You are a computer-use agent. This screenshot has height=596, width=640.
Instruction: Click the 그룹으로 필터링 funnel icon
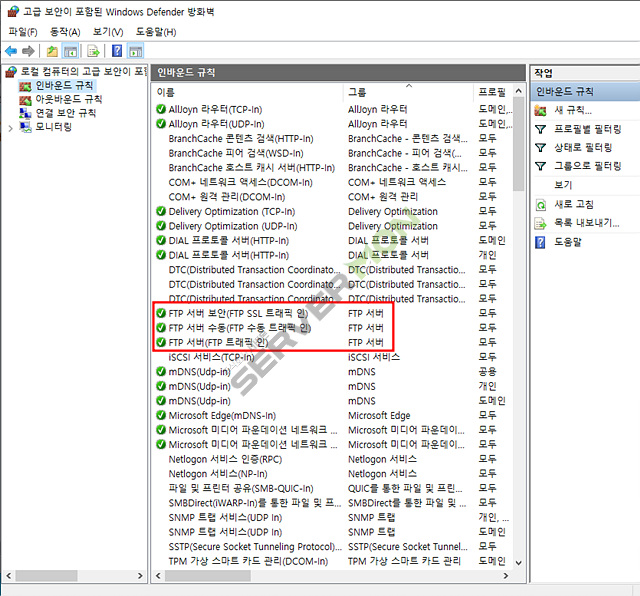pyautogui.click(x=540, y=166)
